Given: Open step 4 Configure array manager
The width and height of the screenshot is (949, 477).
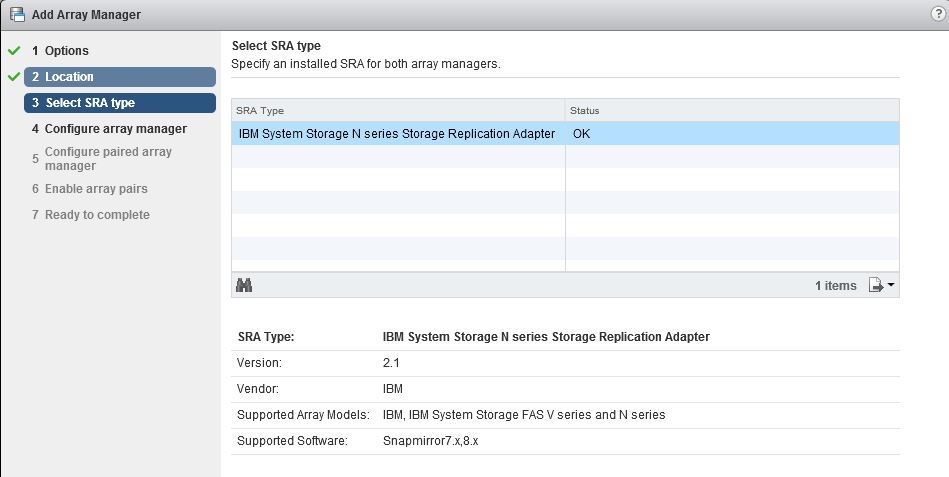Looking at the screenshot, I should pyautogui.click(x=109, y=129).
